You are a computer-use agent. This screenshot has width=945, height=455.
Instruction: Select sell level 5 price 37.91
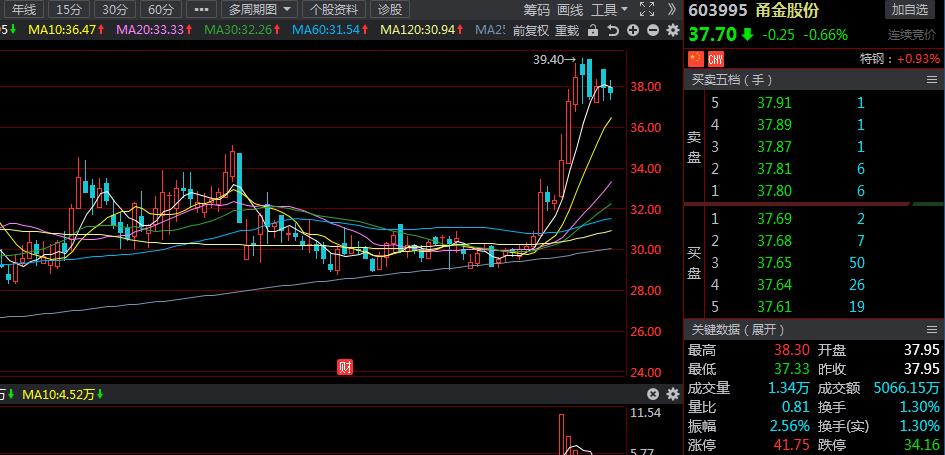click(774, 103)
